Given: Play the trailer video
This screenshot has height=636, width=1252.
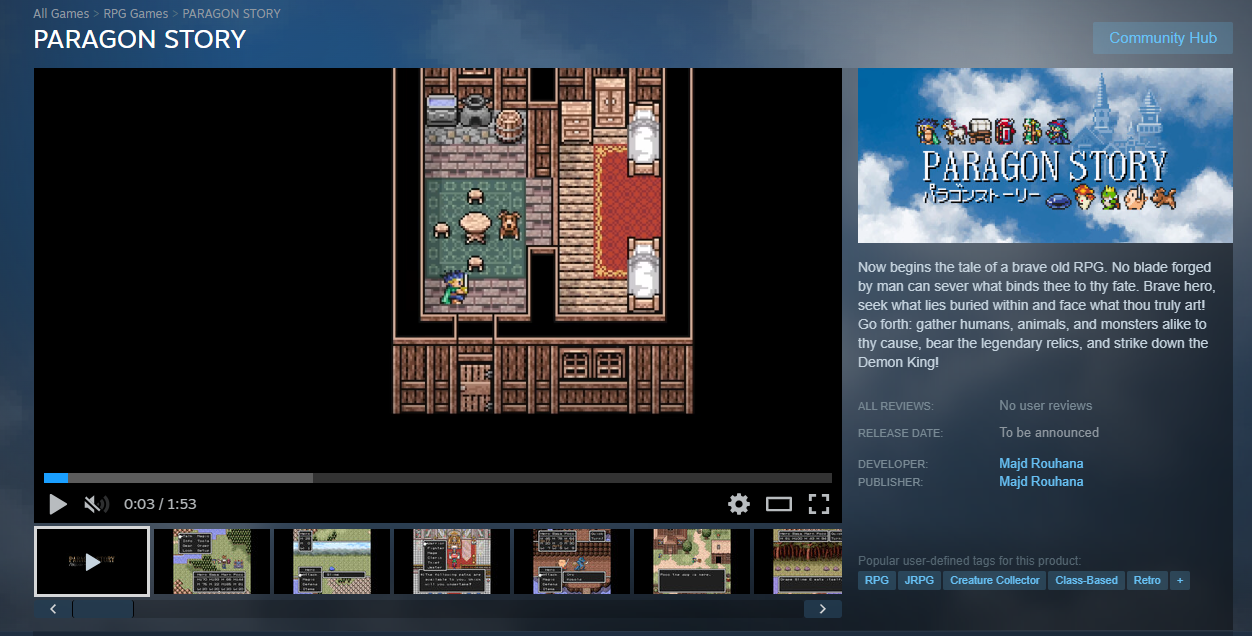Looking at the screenshot, I should click(58, 504).
